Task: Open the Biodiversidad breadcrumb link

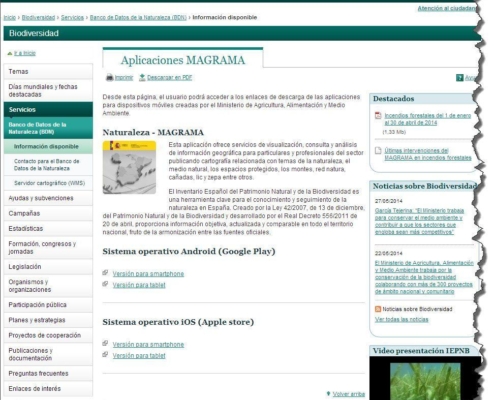Action: tap(38, 17)
